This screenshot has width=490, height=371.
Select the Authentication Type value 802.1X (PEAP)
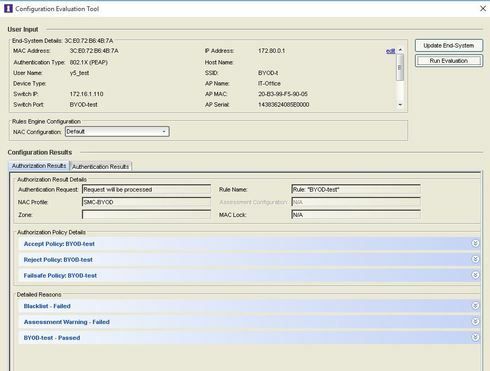89,62
